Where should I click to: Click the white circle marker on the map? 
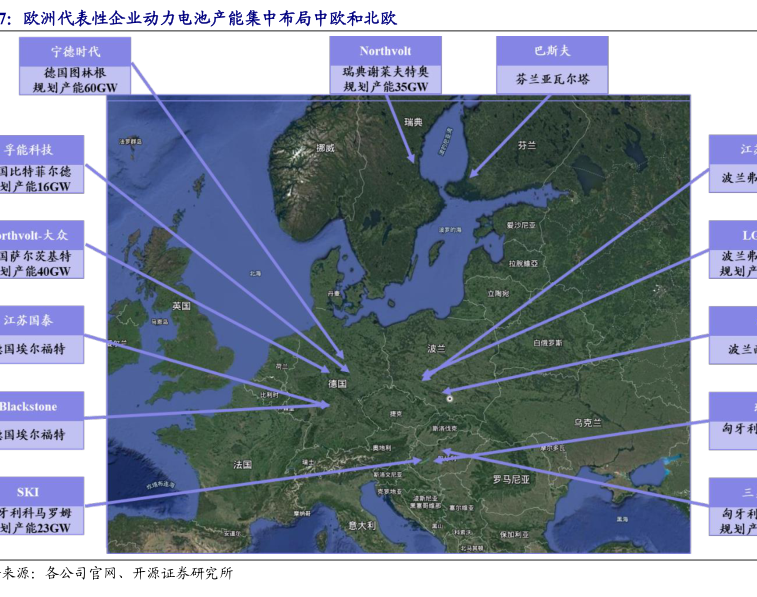click(x=450, y=398)
